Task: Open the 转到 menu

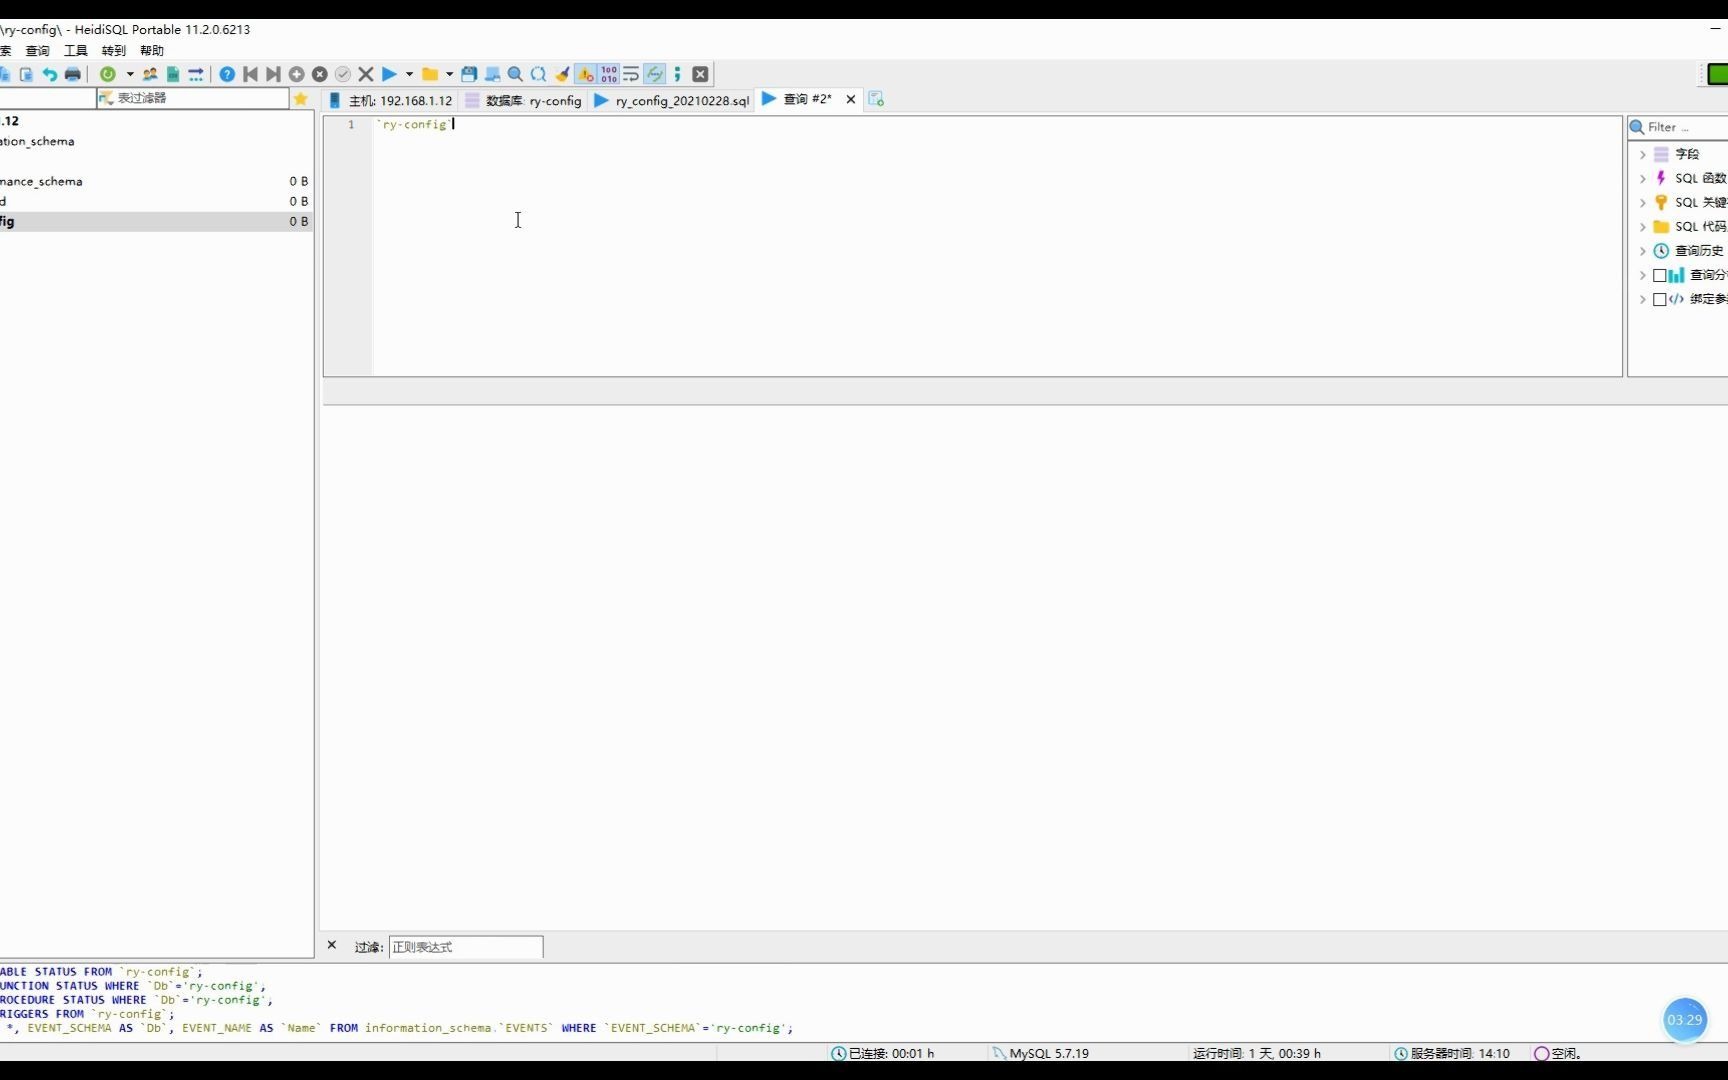Action: (114, 50)
